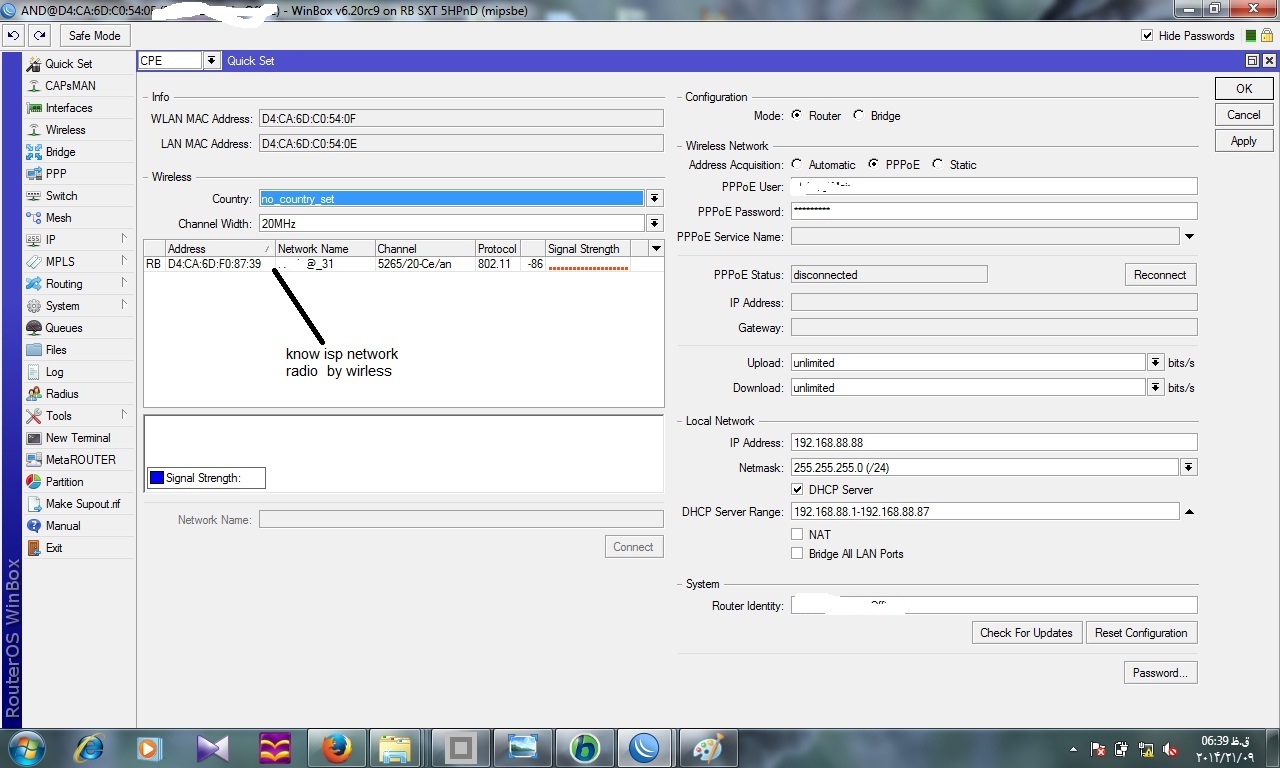The image size is (1280, 768).
Task: Open the Wireless section
Action: tap(65, 130)
